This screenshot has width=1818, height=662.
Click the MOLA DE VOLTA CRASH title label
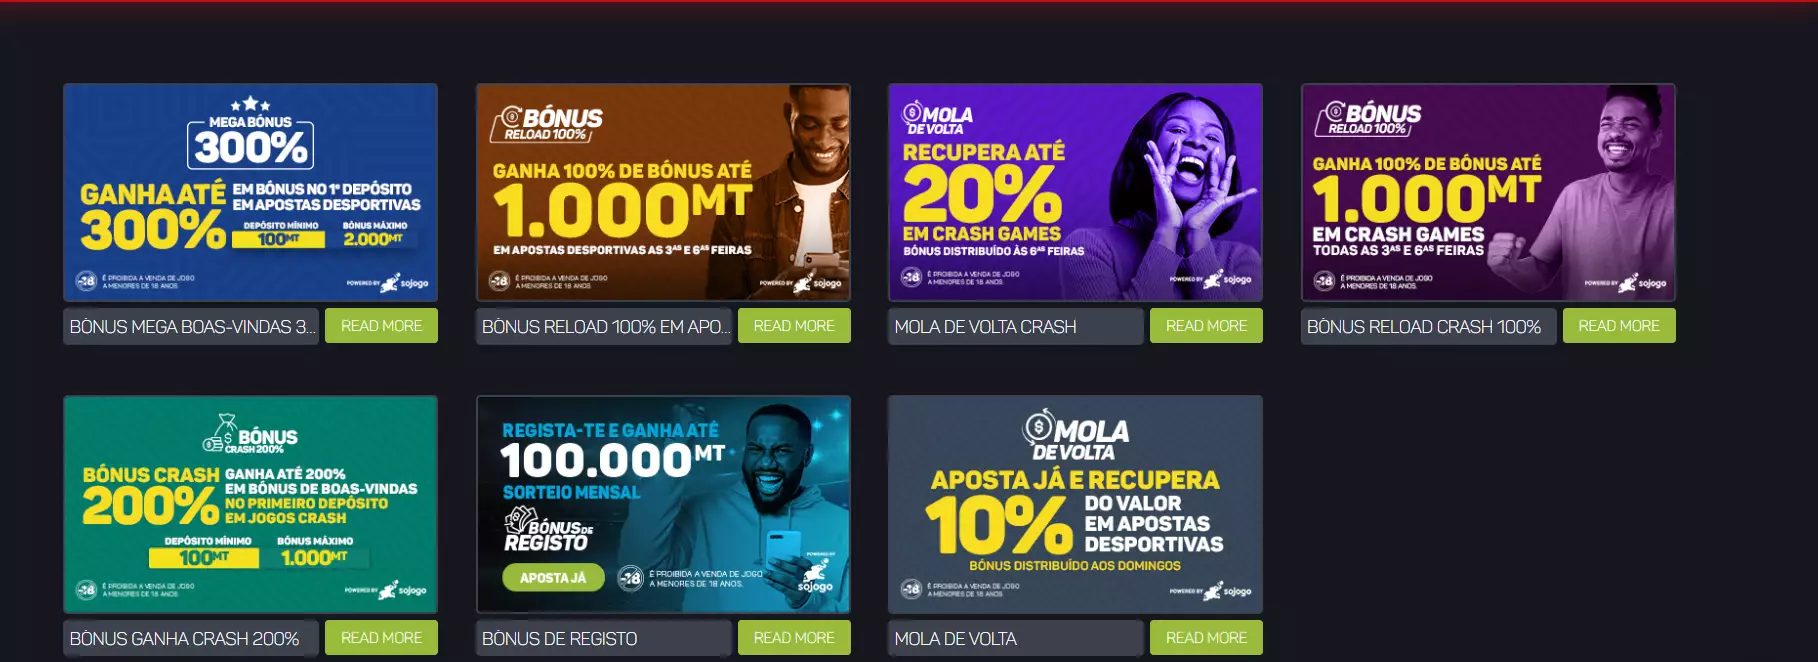1015,327
